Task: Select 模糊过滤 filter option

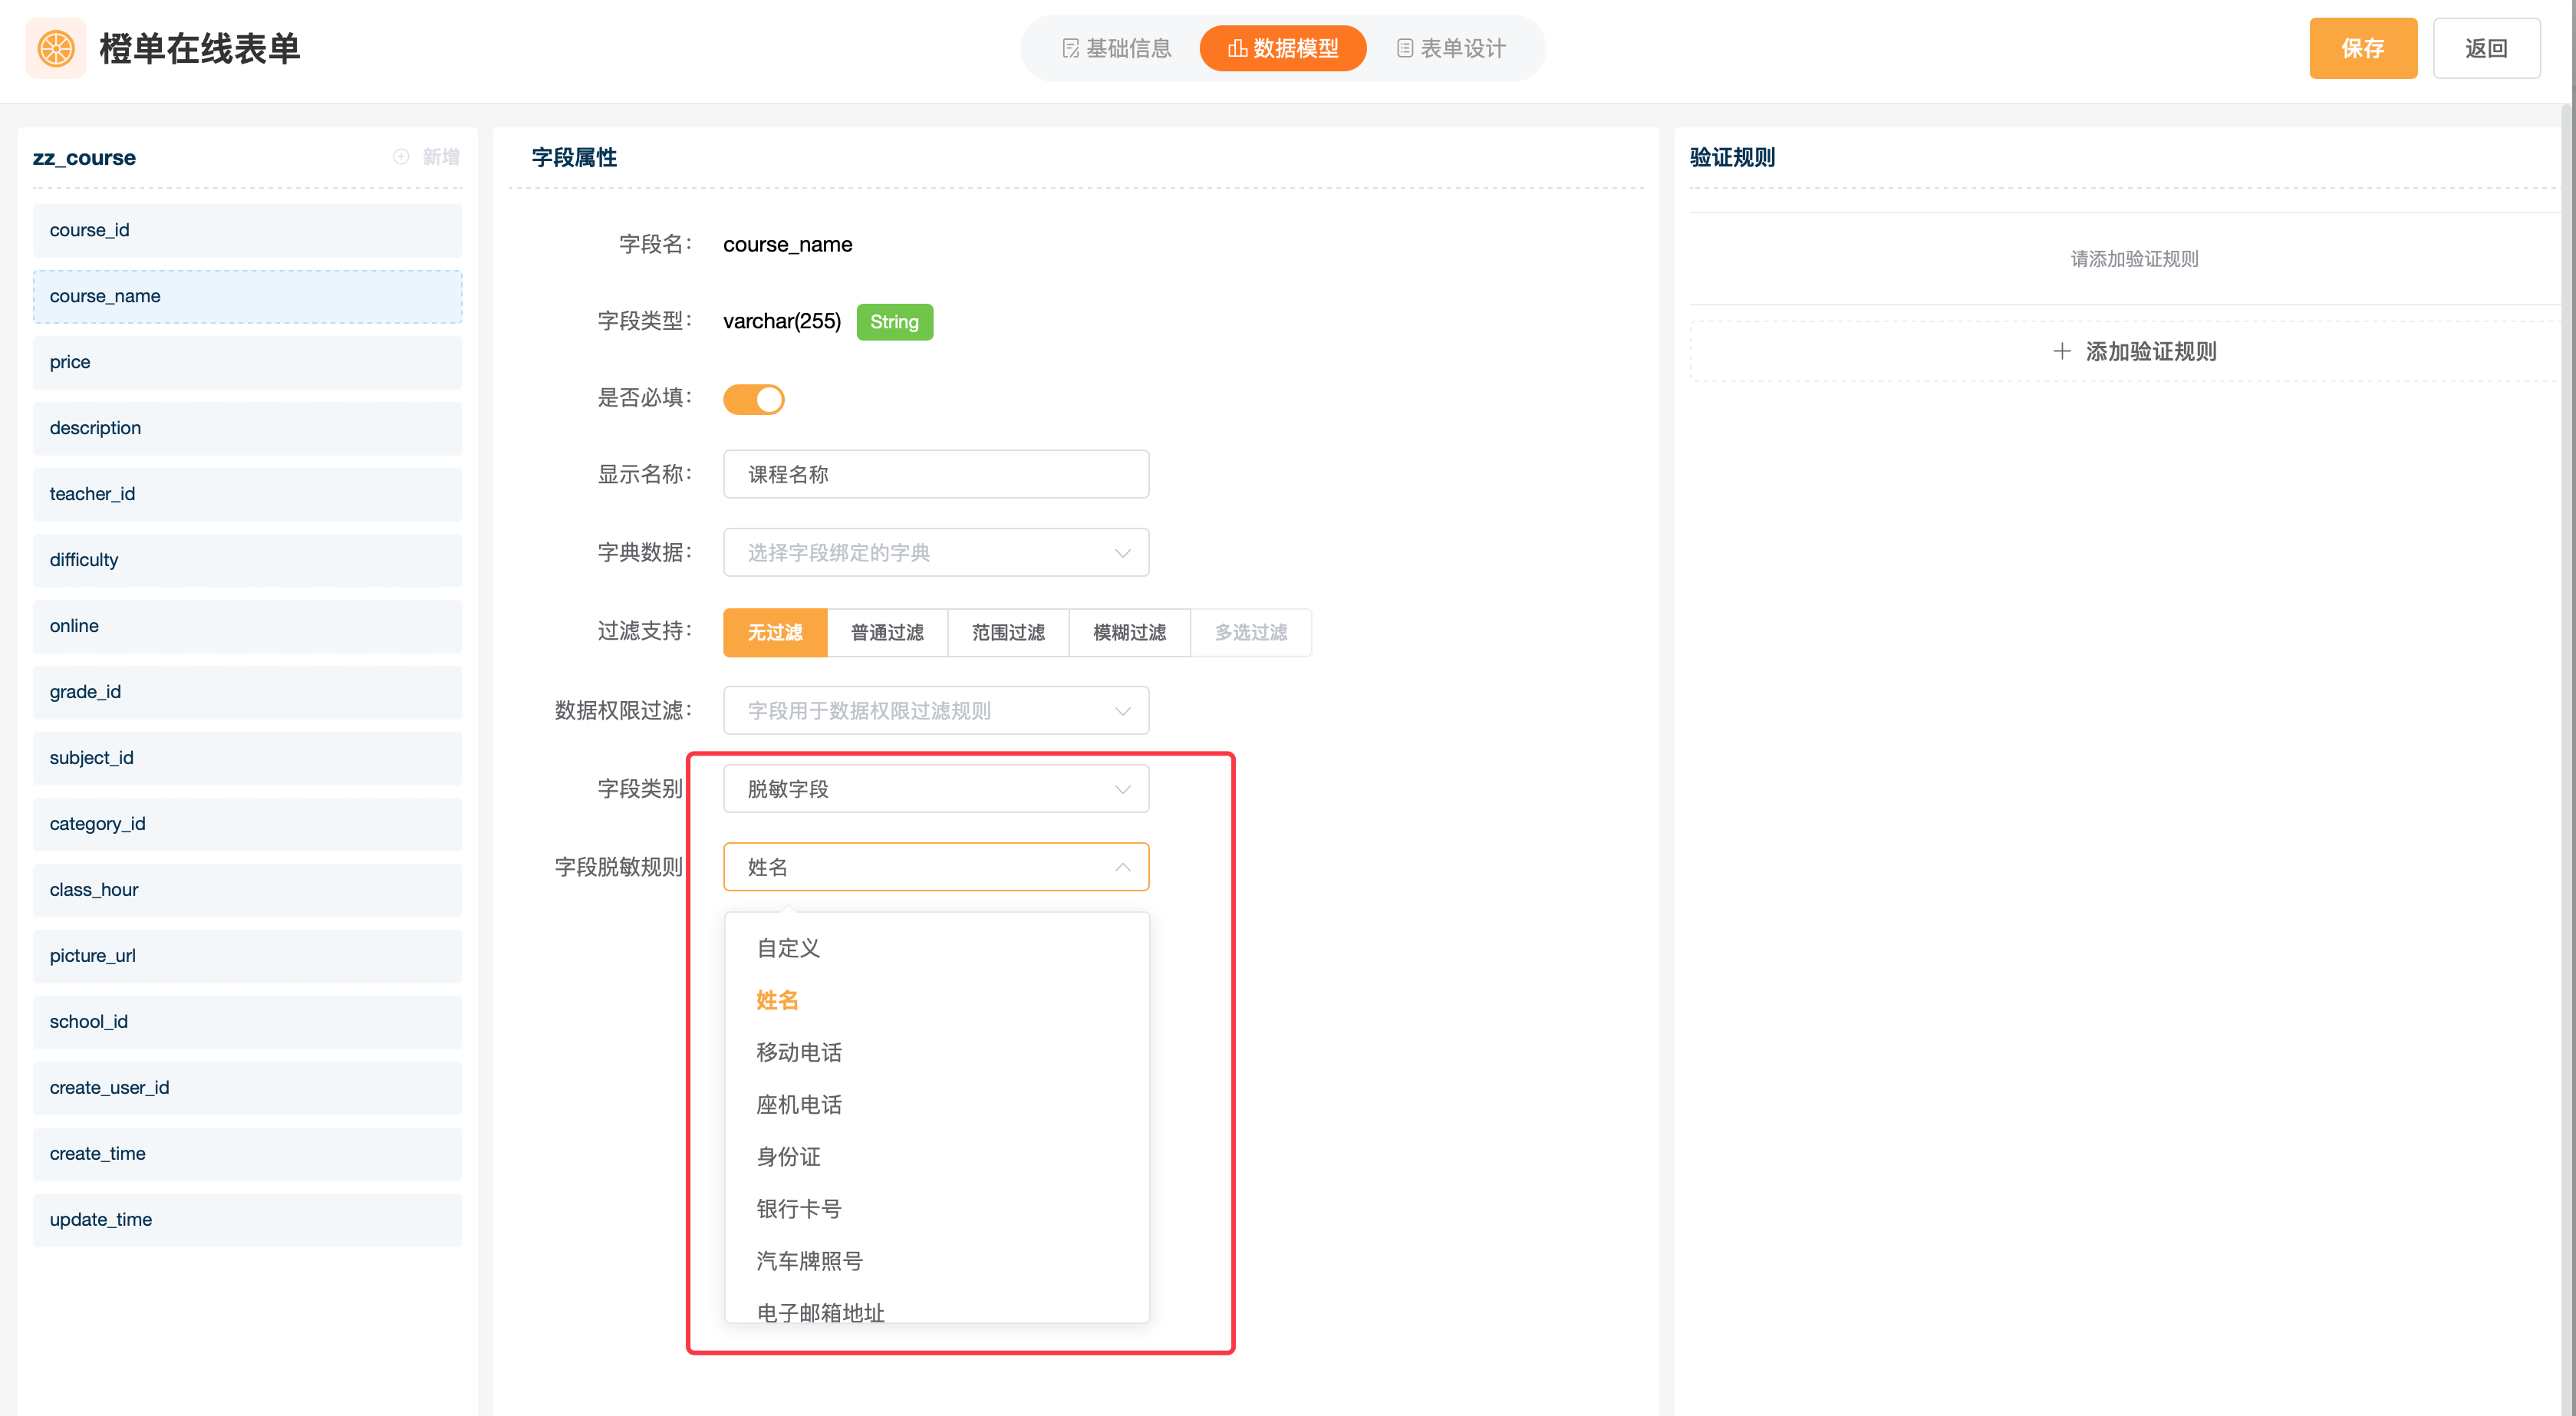Action: [x=1129, y=632]
